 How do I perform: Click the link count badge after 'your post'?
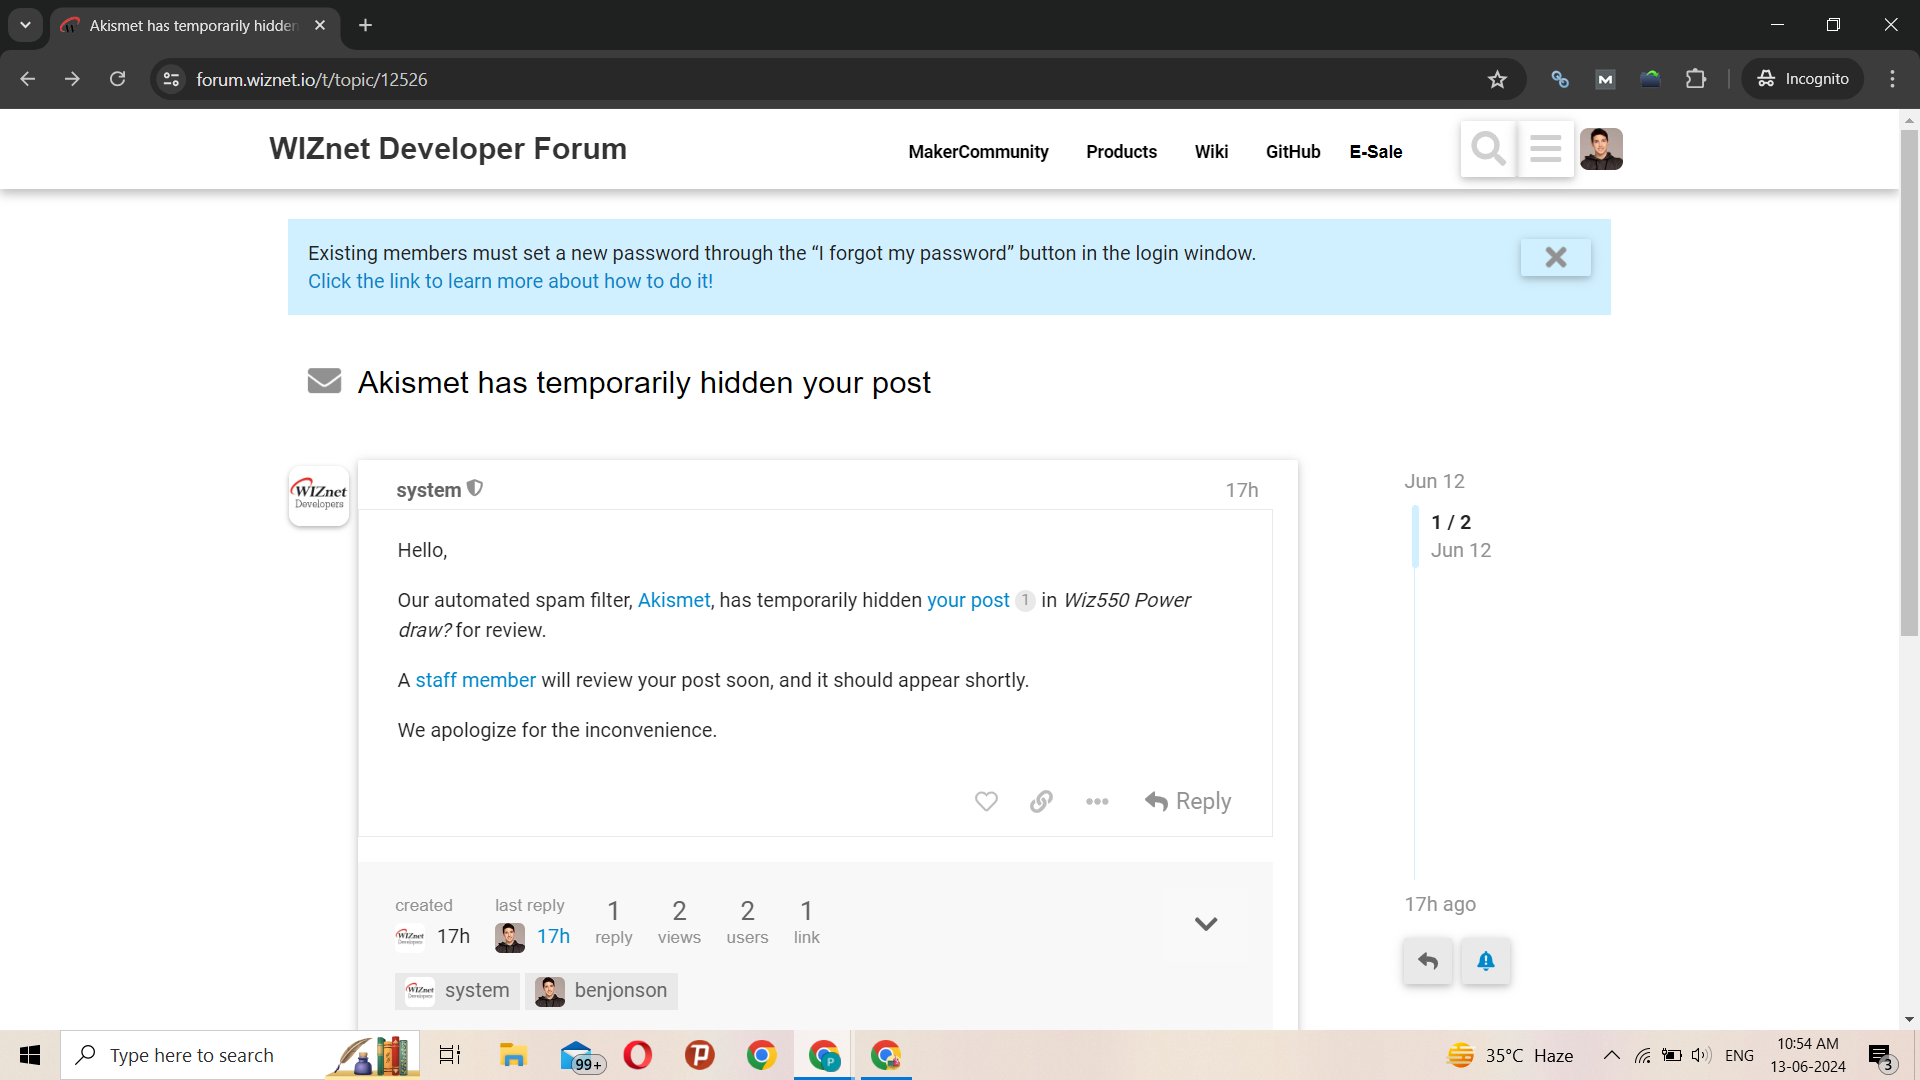pos(1025,600)
